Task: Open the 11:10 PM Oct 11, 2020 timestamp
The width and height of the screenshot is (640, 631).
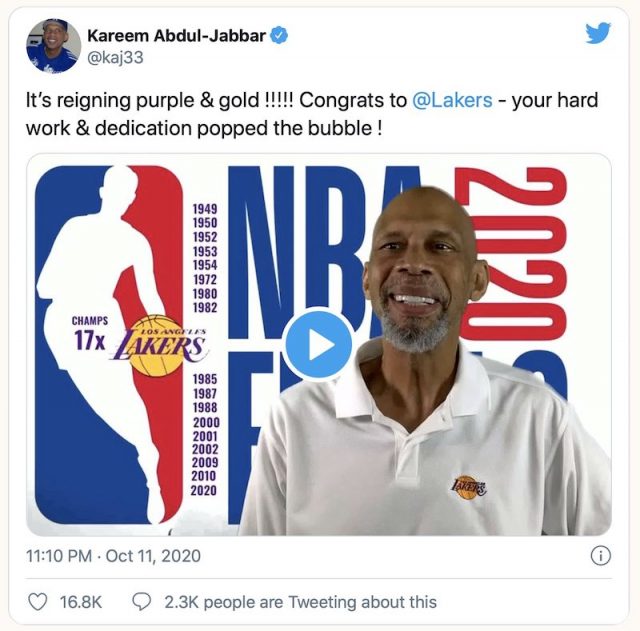Action: 113,556
